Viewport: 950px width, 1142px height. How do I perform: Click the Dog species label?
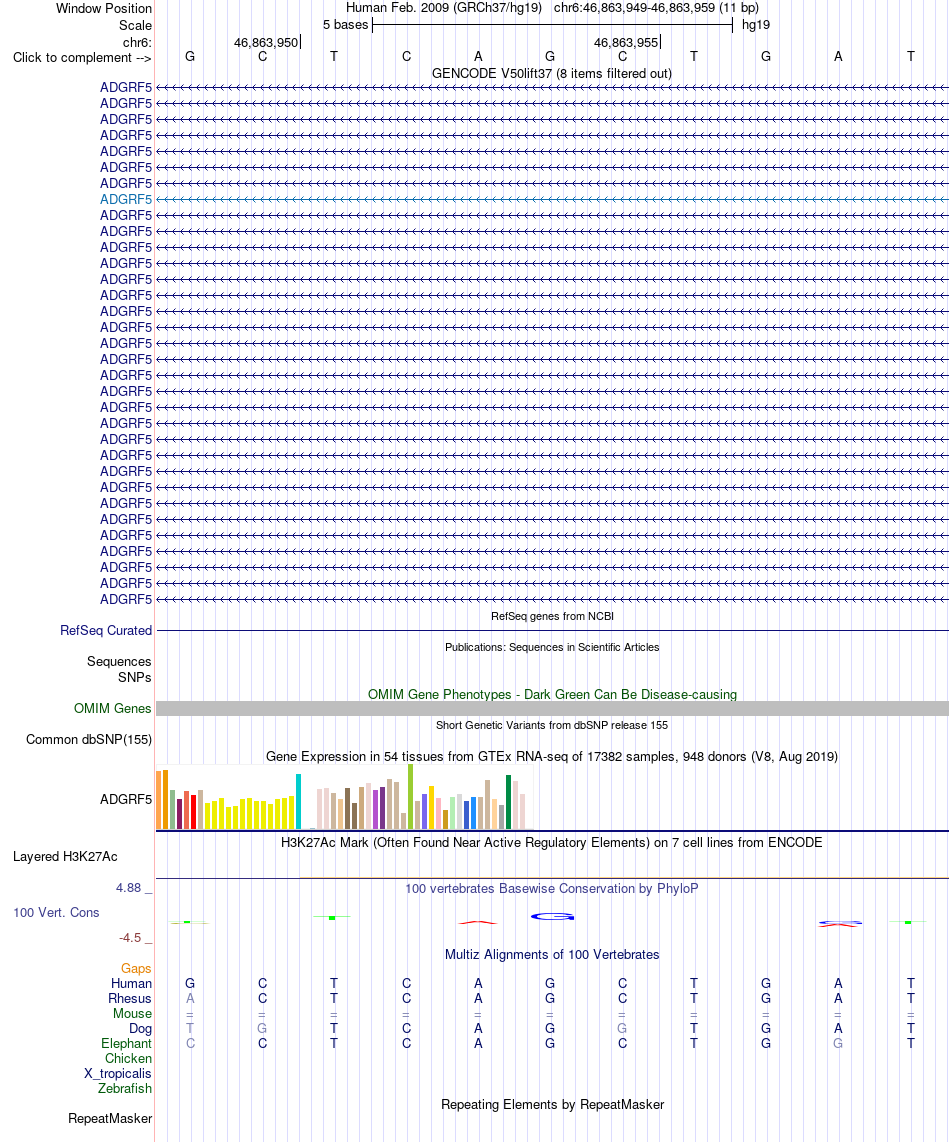tap(141, 1029)
